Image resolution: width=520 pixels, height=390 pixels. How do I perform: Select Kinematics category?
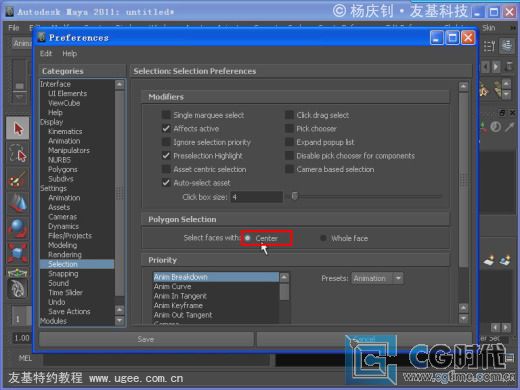coord(65,131)
